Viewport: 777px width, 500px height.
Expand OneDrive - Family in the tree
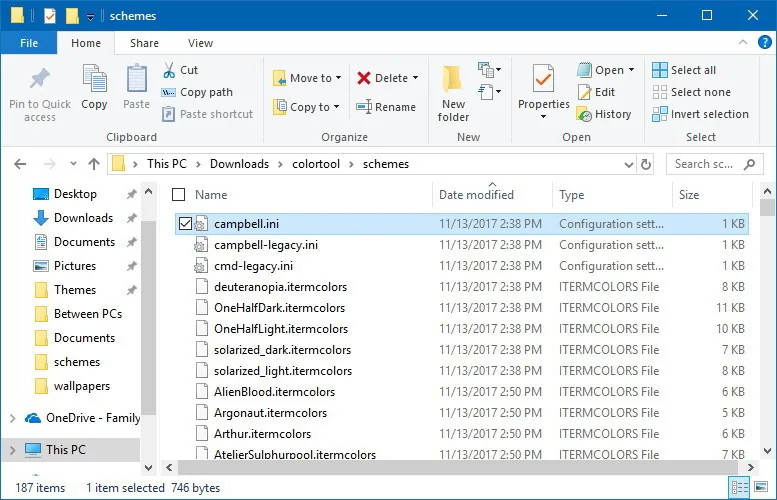point(12,418)
